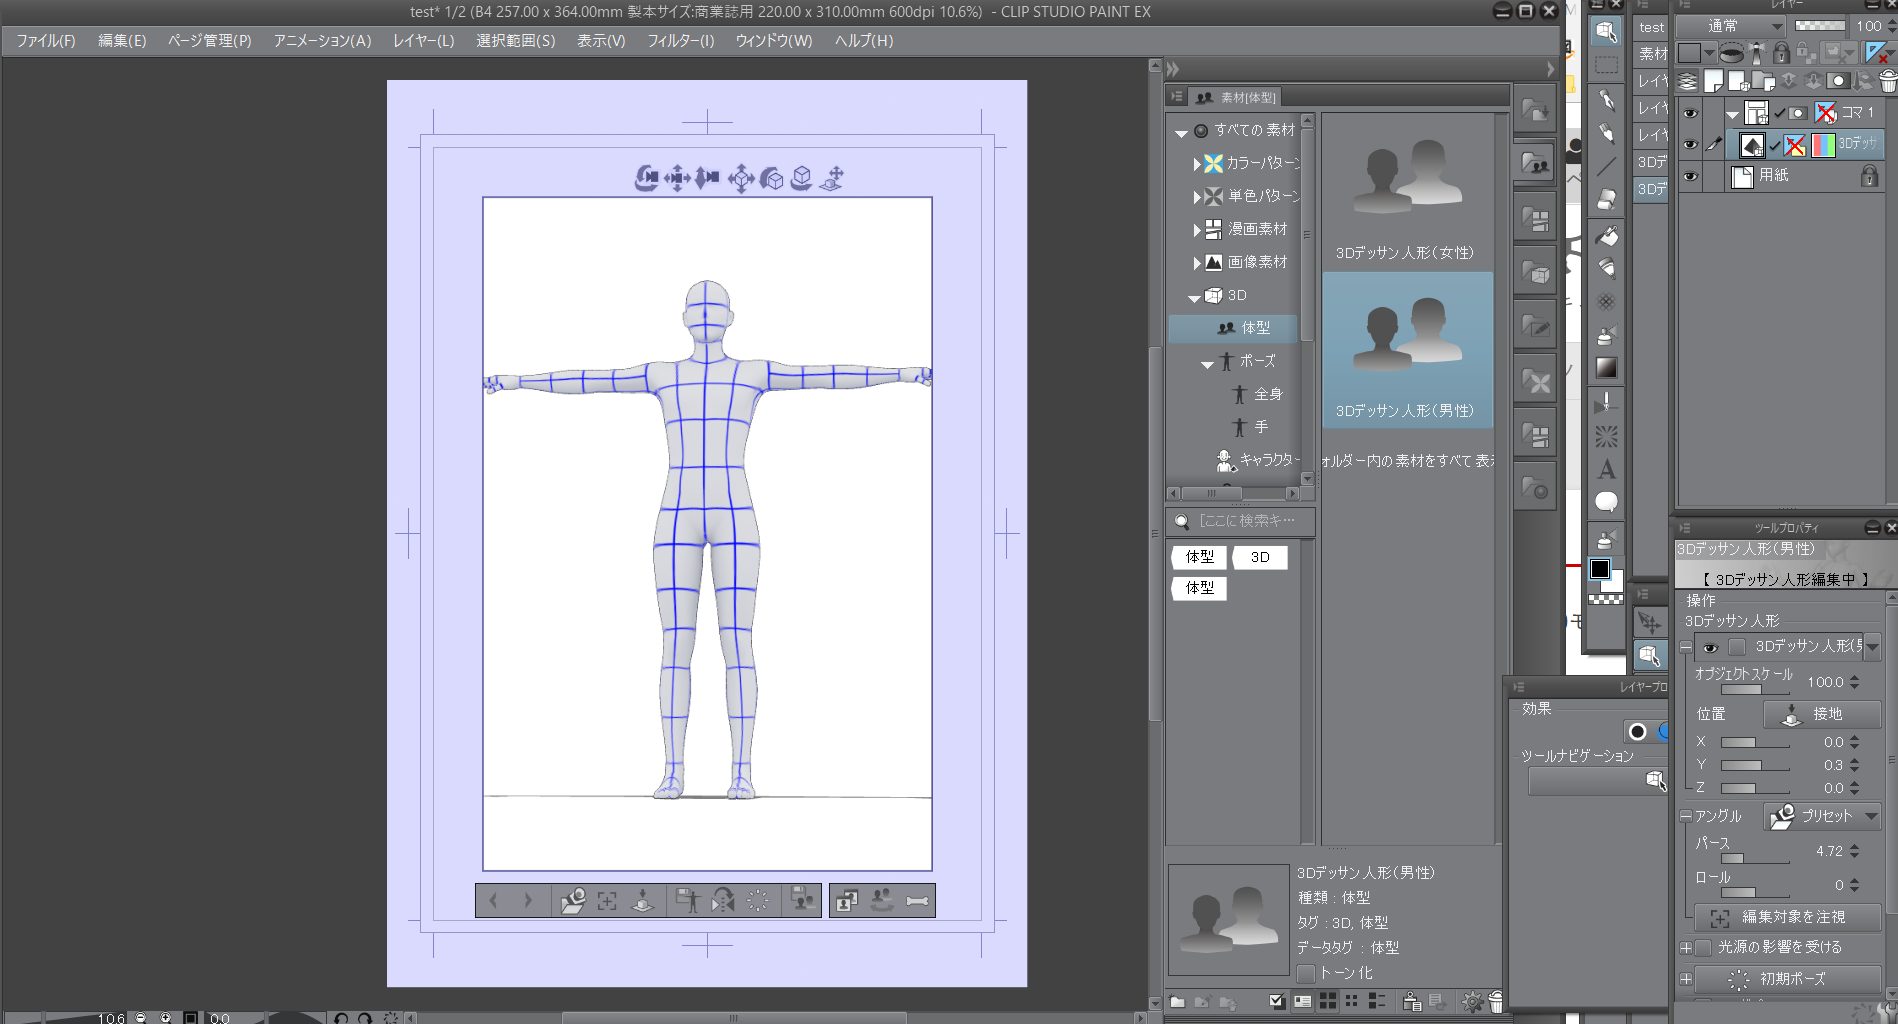
Task: Click the 接地 button
Action: click(x=1821, y=714)
